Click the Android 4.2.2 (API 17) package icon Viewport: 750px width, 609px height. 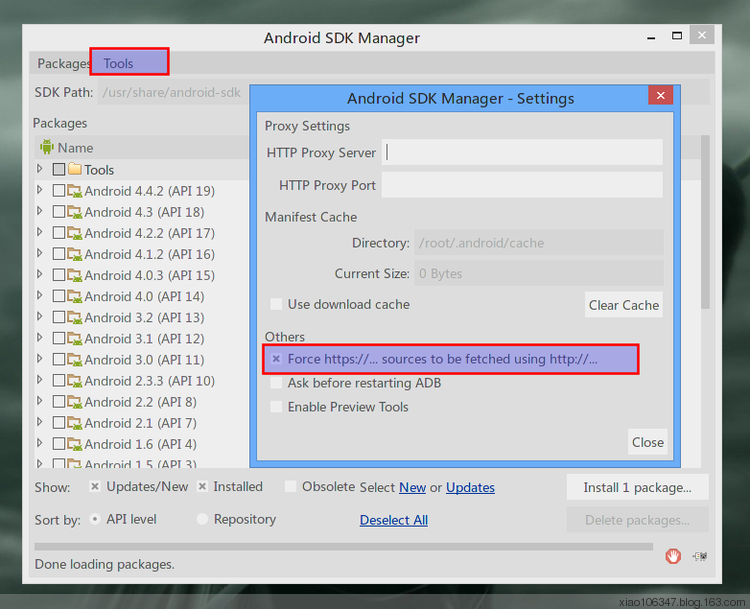coord(74,233)
